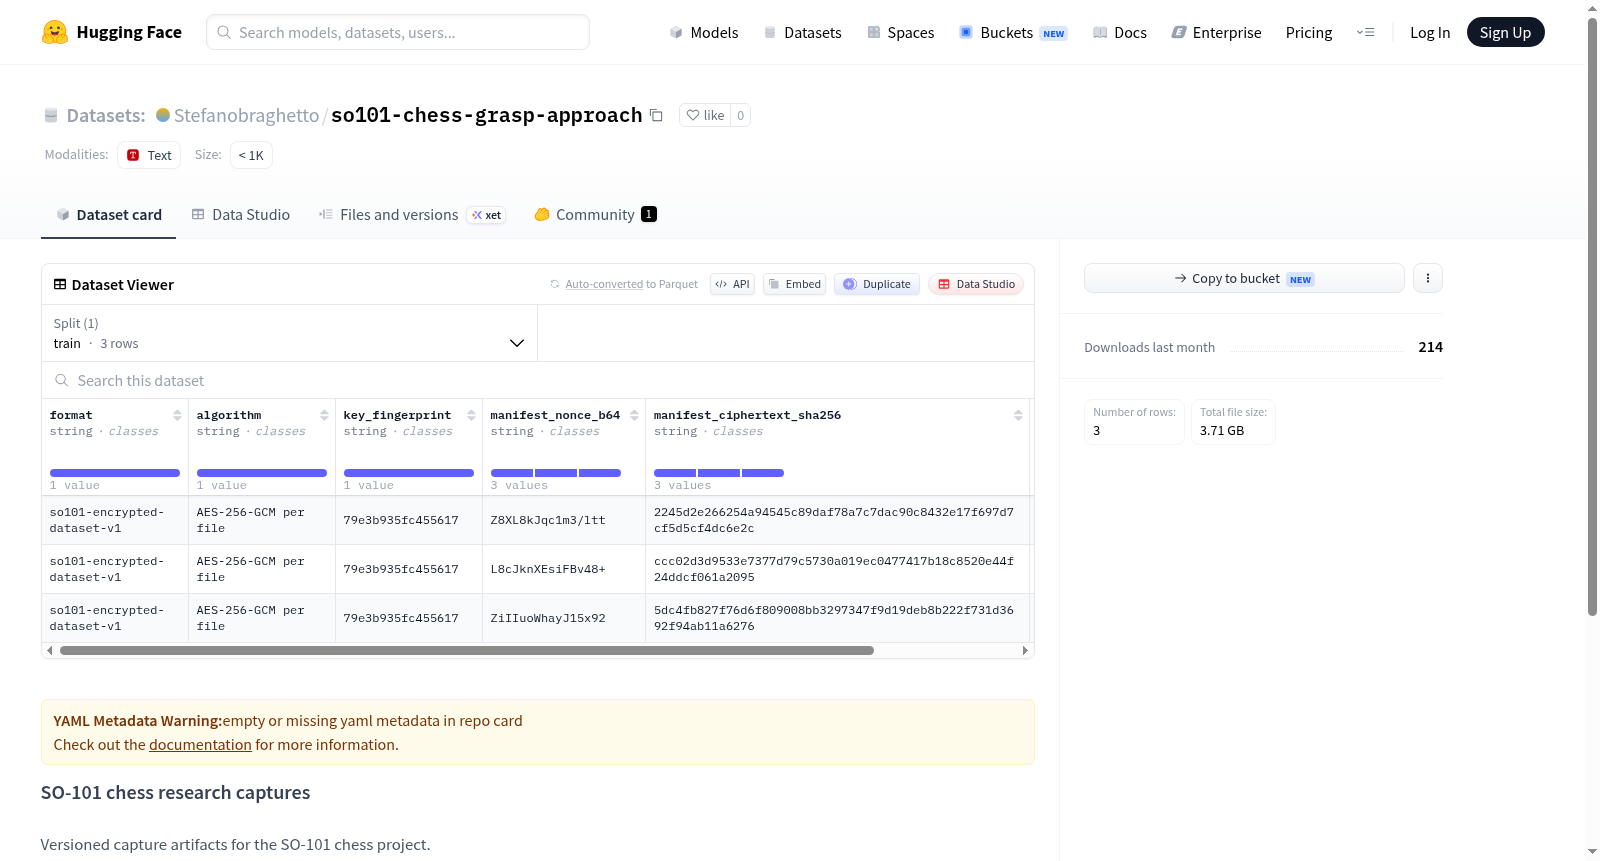Click the Dataset Viewer table icon

60,284
